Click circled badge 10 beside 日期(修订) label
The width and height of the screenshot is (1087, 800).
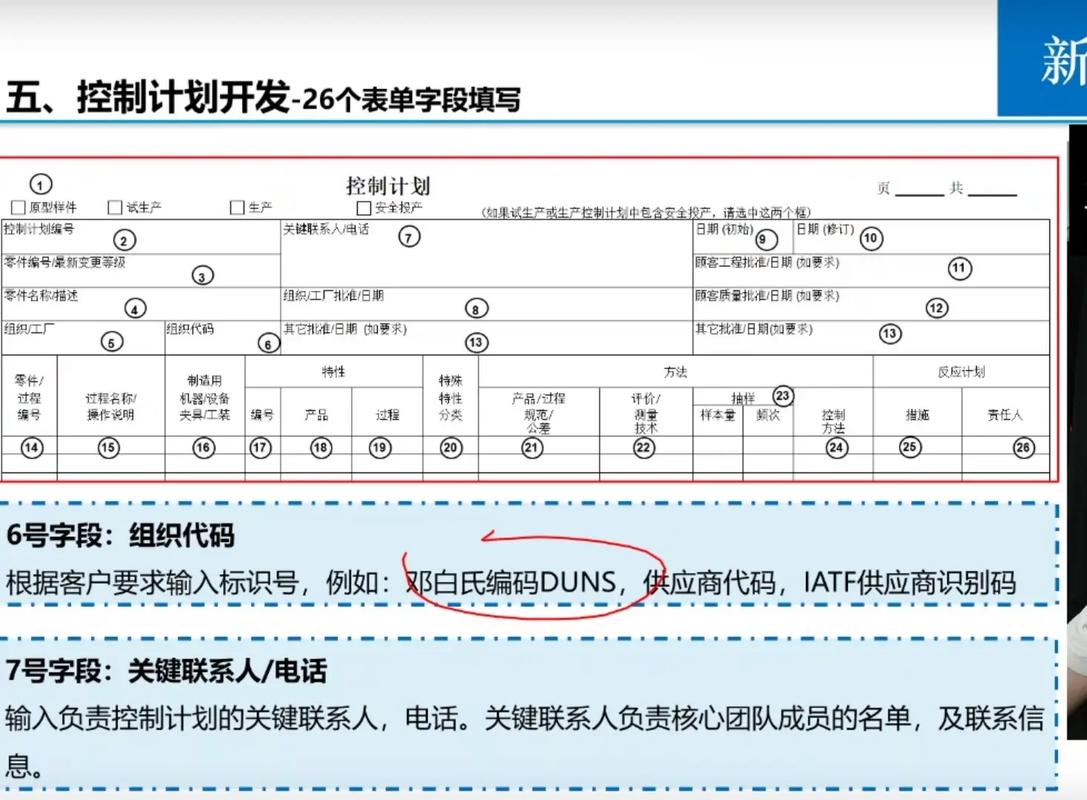coord(870,238)
